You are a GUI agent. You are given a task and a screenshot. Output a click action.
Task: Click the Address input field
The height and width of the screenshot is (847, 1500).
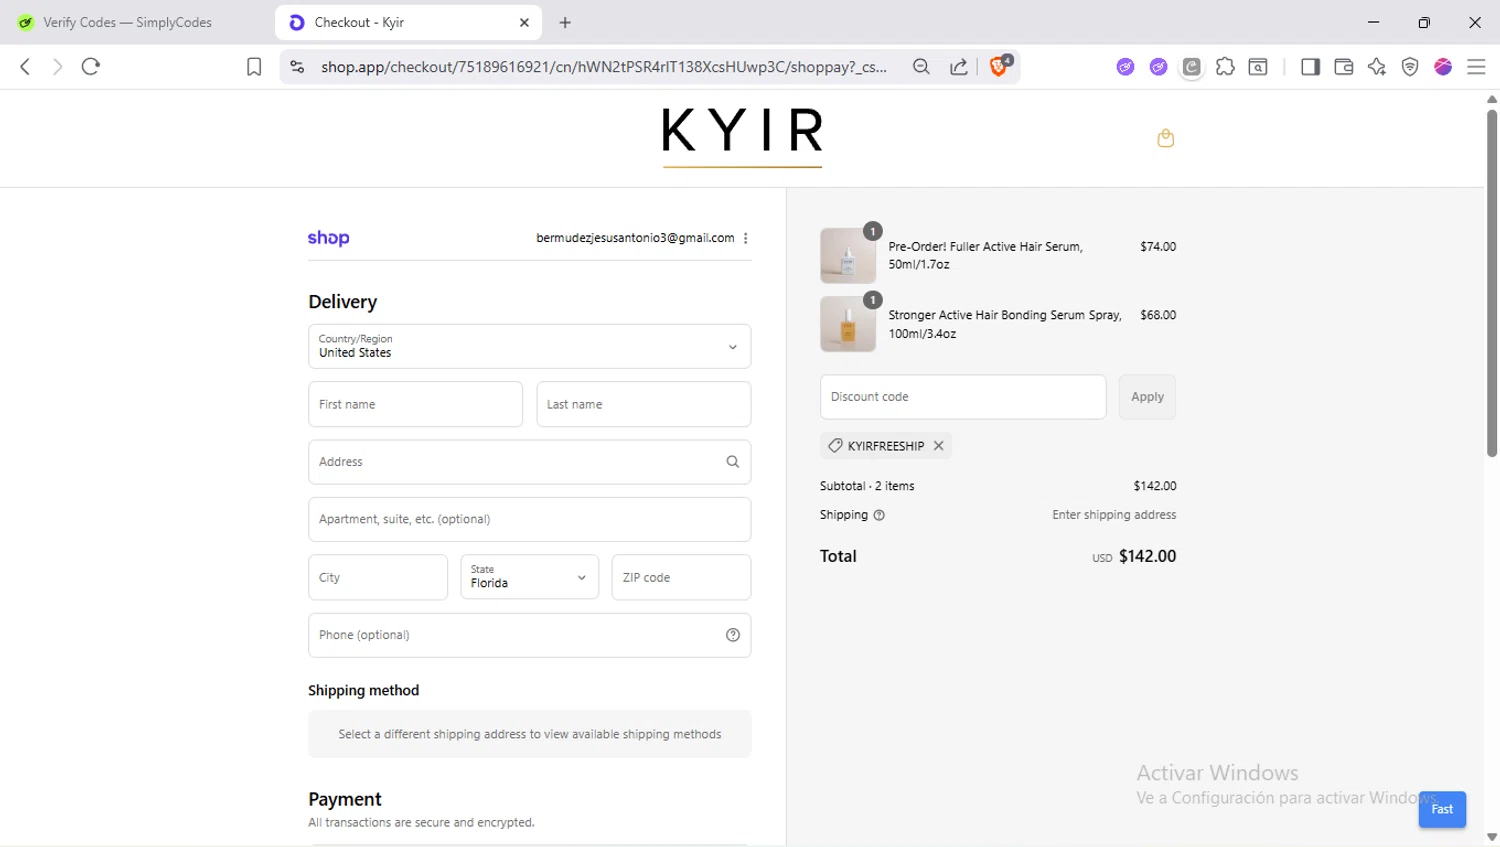click(x=530, y=462)
